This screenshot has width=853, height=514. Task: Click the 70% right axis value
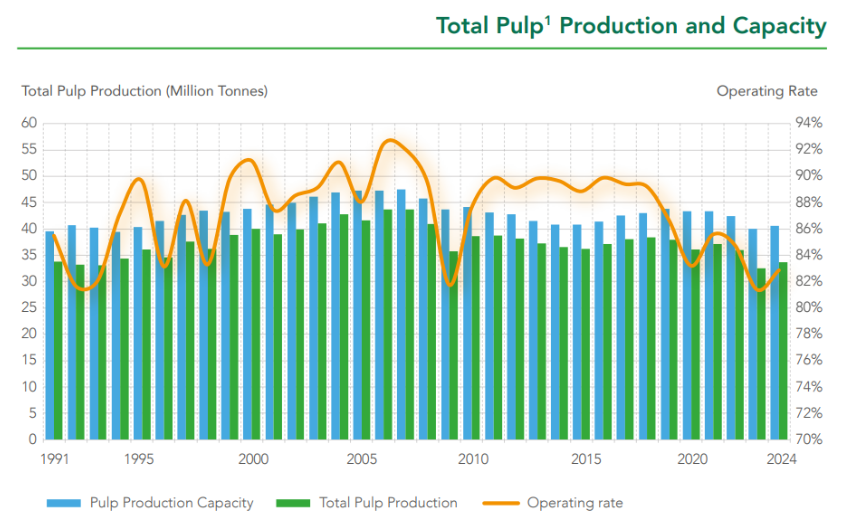[x=809, y=439]
